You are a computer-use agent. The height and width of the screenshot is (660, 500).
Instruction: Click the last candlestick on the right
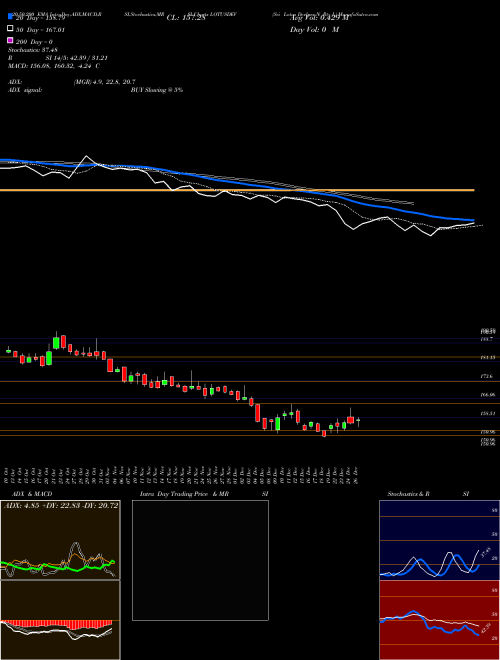(x=358, y=420)
